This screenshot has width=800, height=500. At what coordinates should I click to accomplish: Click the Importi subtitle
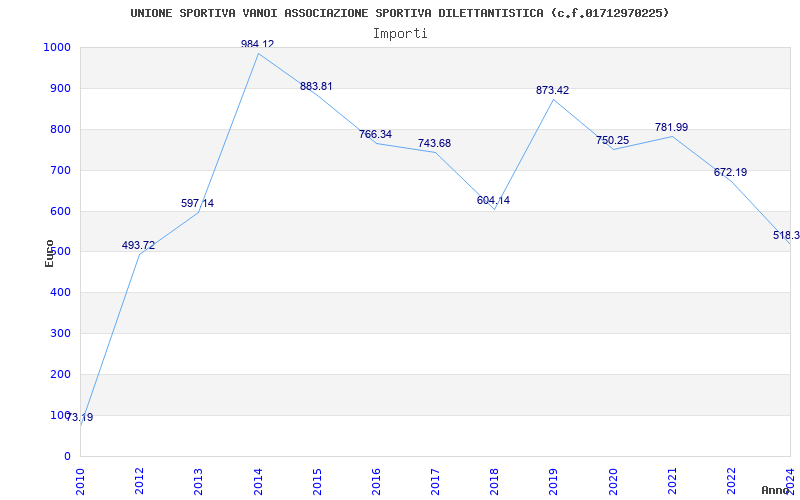[400, 34]
